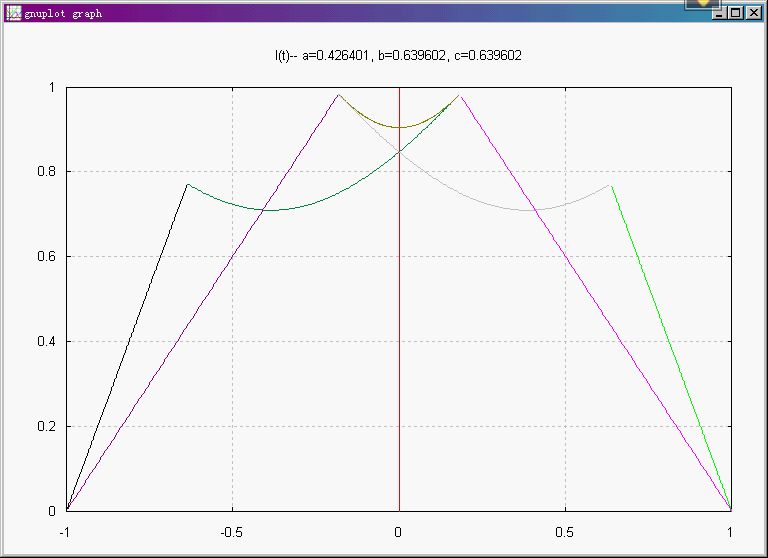Click the x-axis tick label '-0.5'
Screen dimensions: 768x558
232,531
